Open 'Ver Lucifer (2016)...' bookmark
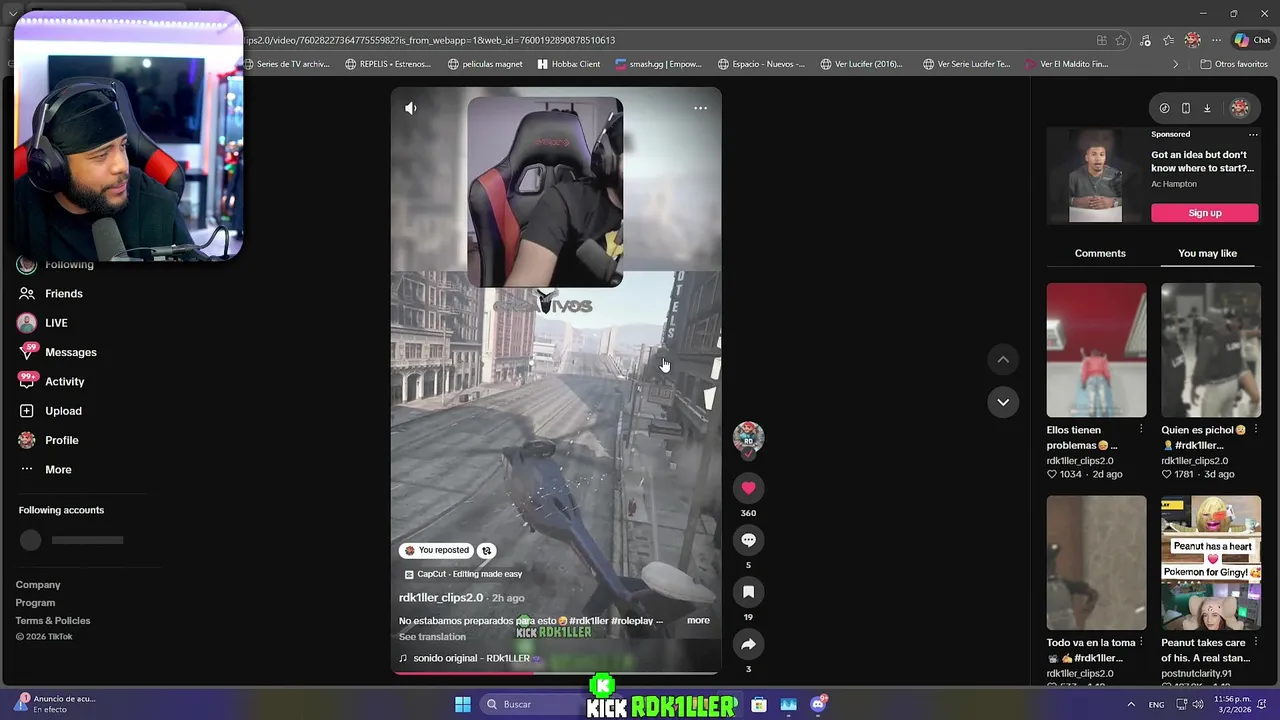Screen dimensions: 1280x720 point(861,64)
